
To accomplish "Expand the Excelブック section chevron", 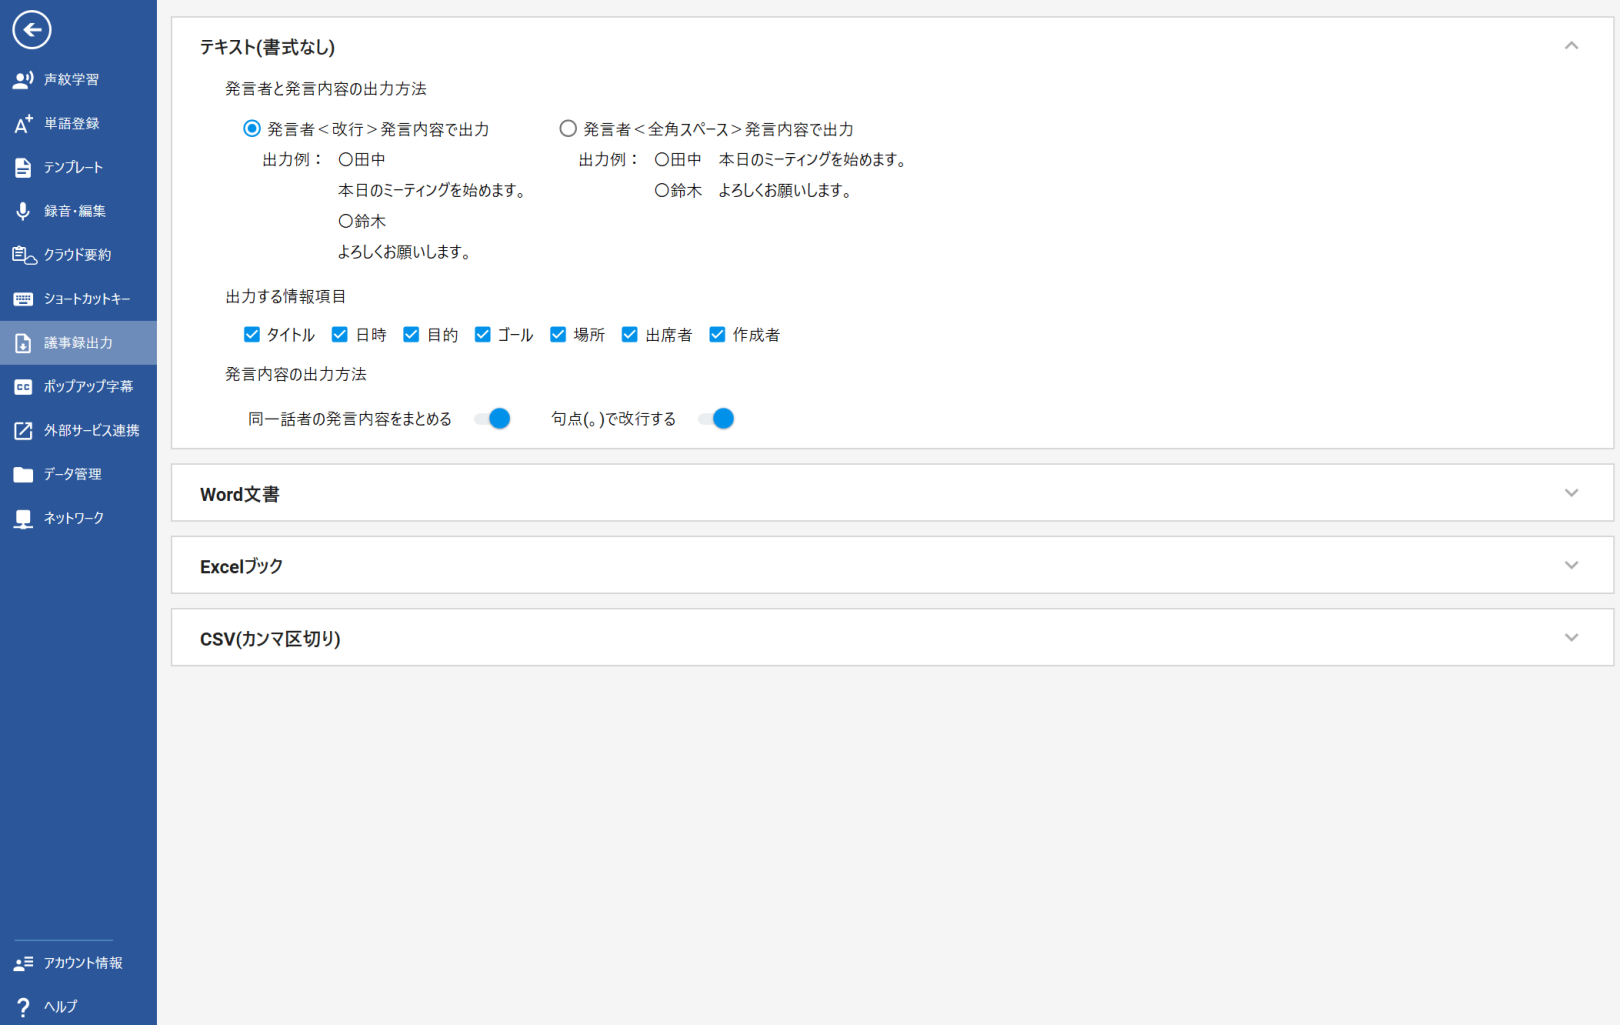I will click(x=1571, y=566).
